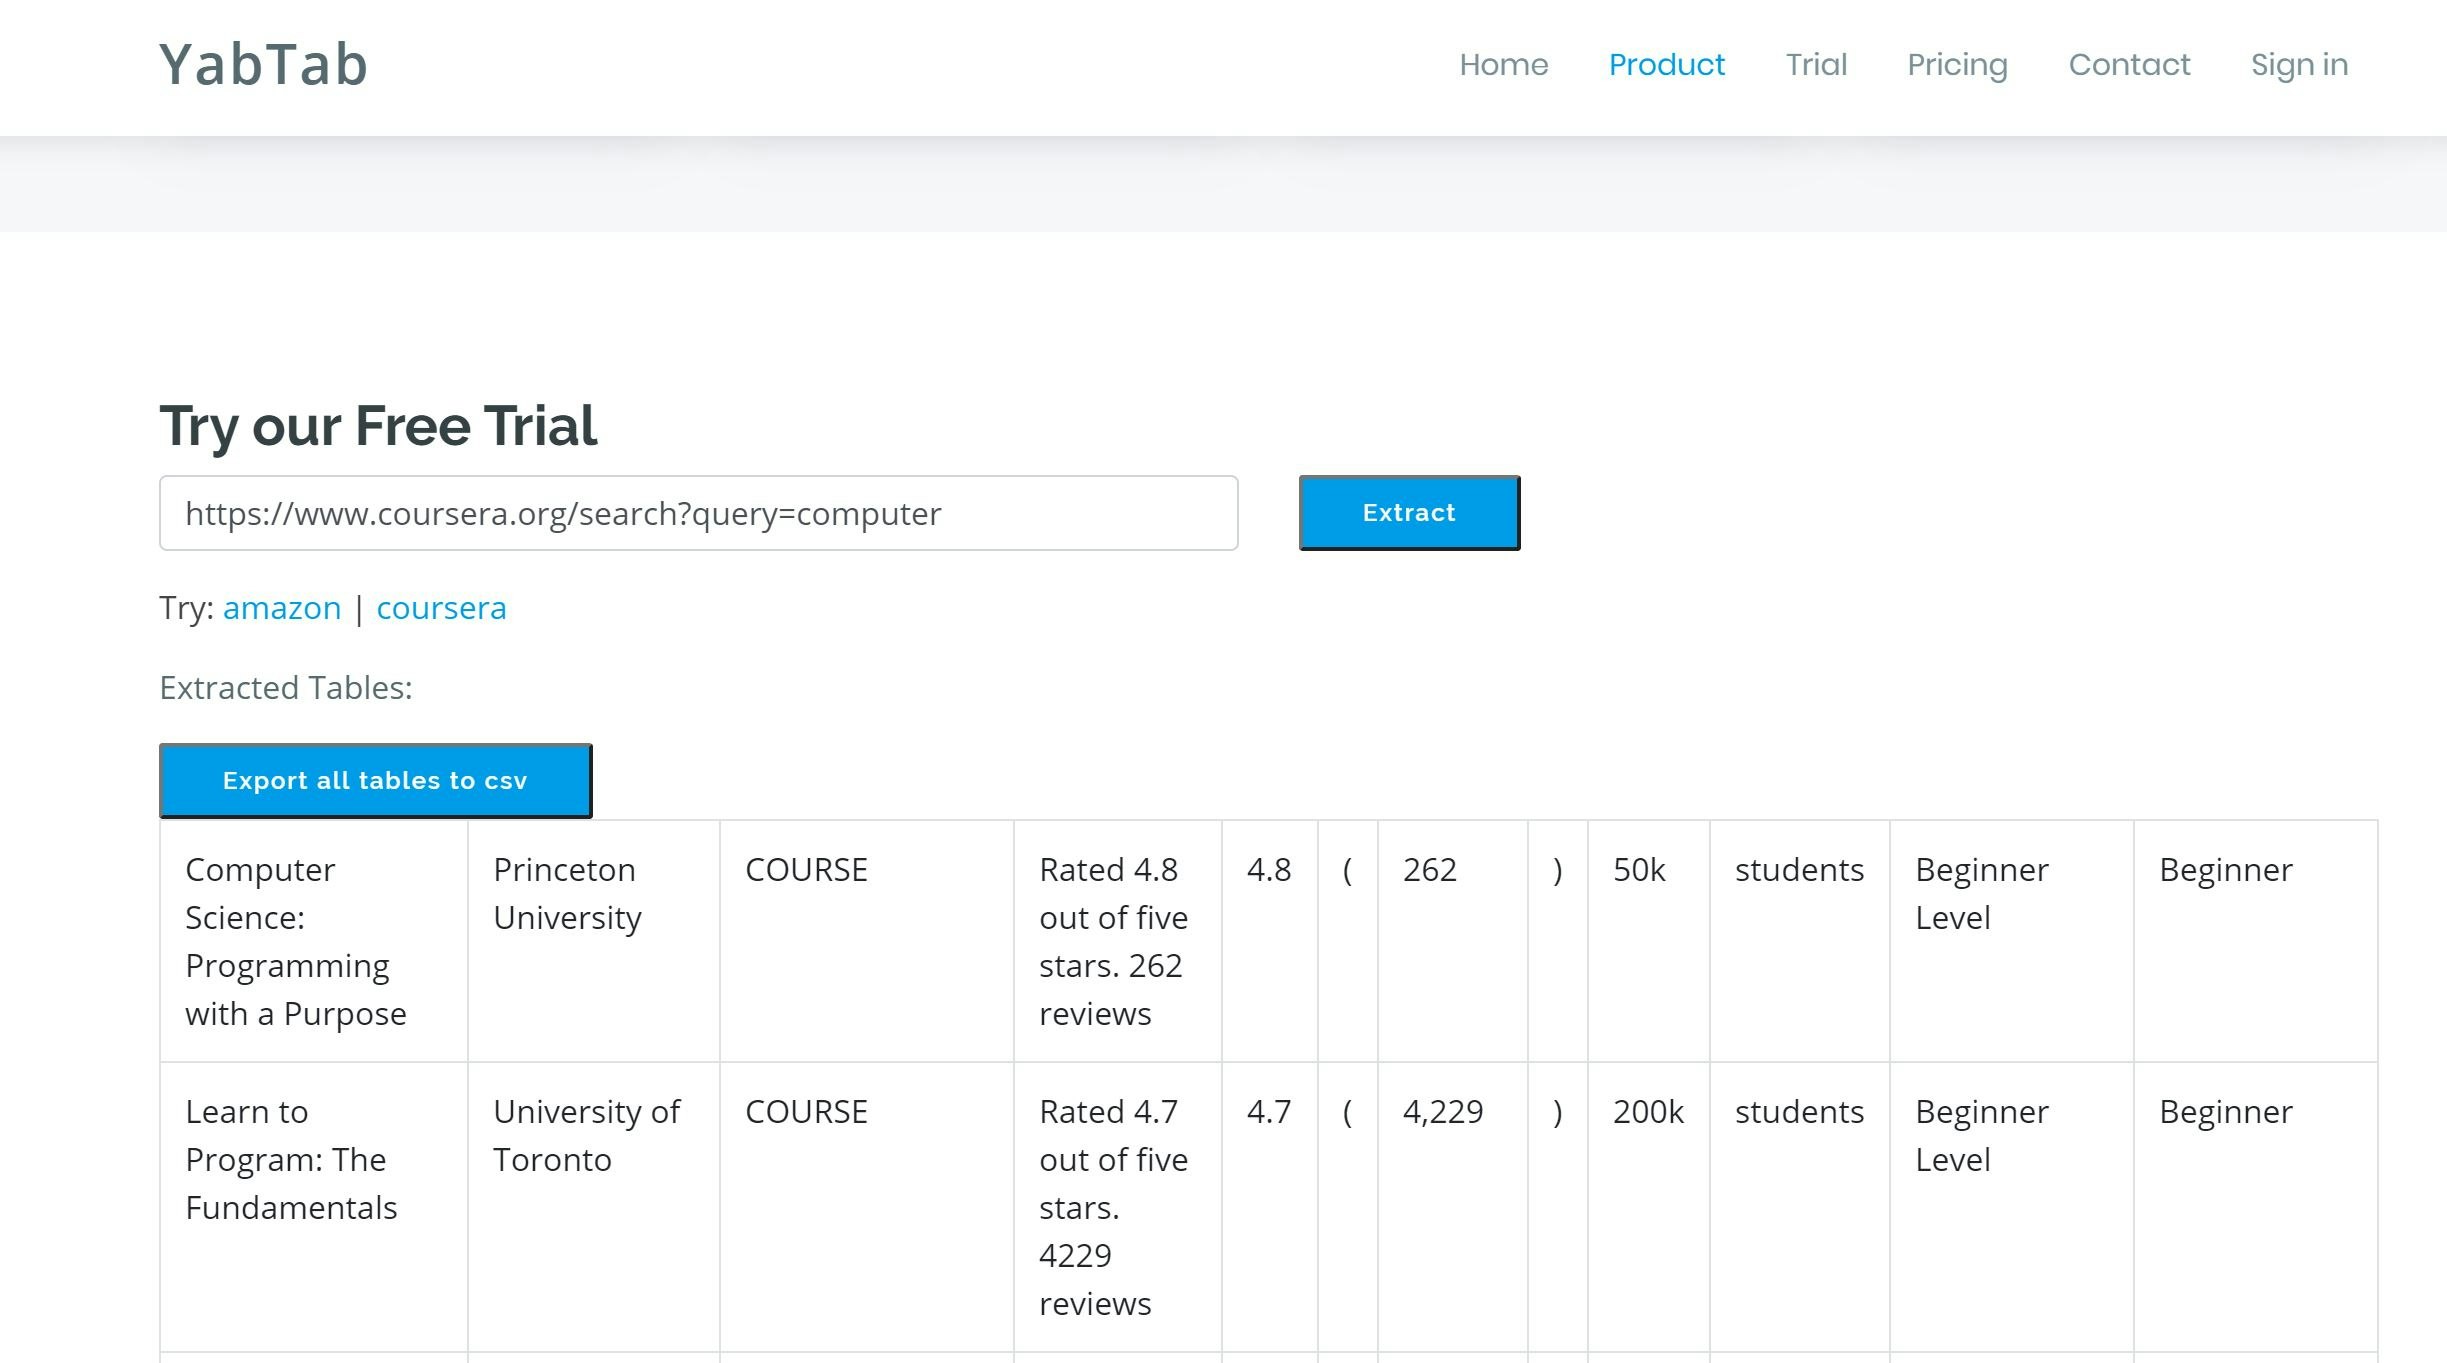
Task: Try the amazon example link
Action: click(282, 608)
